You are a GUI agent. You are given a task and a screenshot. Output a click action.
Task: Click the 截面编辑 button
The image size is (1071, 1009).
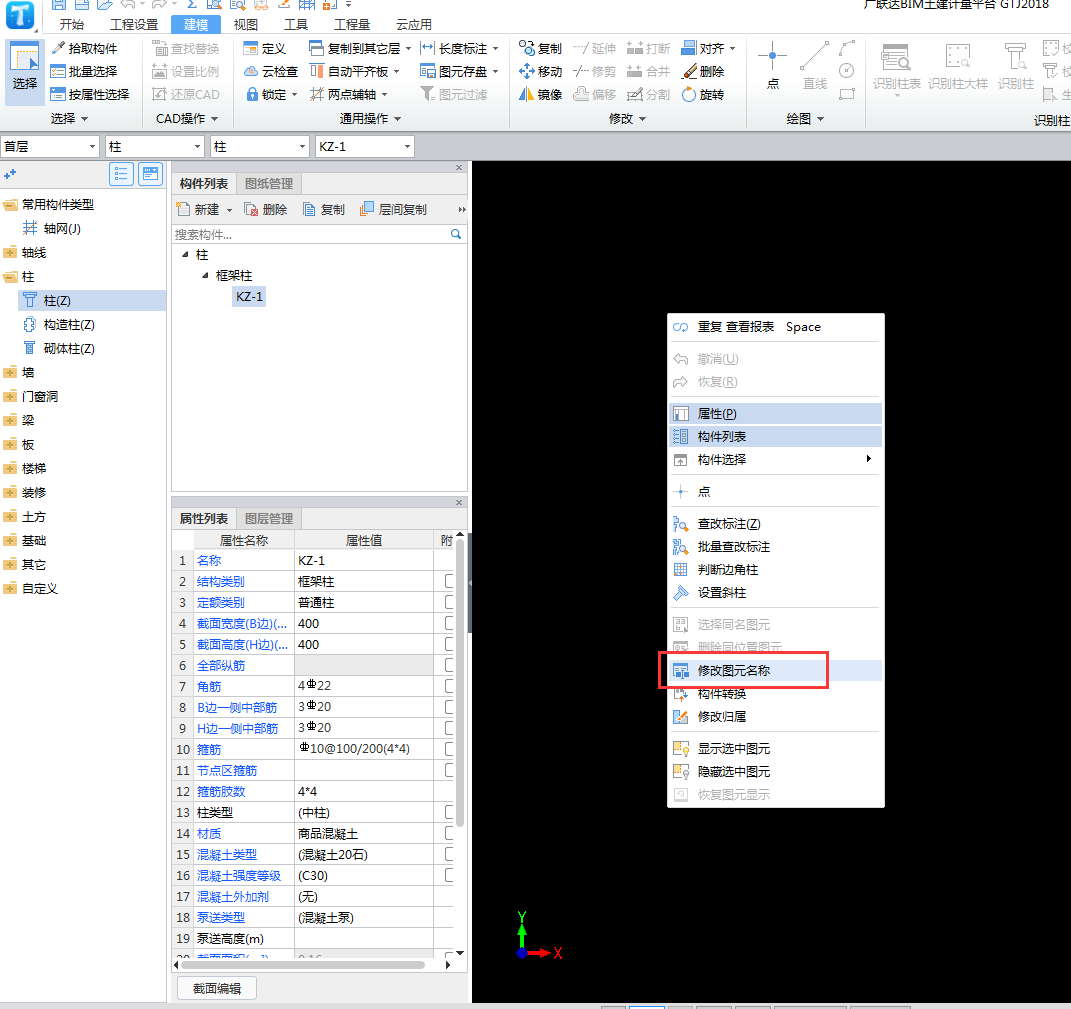tap(217, 989)
